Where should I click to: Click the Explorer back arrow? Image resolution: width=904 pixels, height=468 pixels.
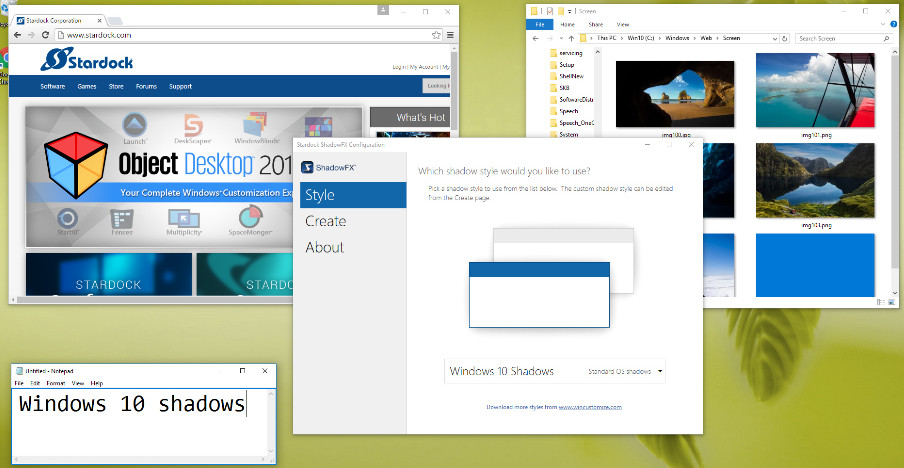tap(536, 39)
